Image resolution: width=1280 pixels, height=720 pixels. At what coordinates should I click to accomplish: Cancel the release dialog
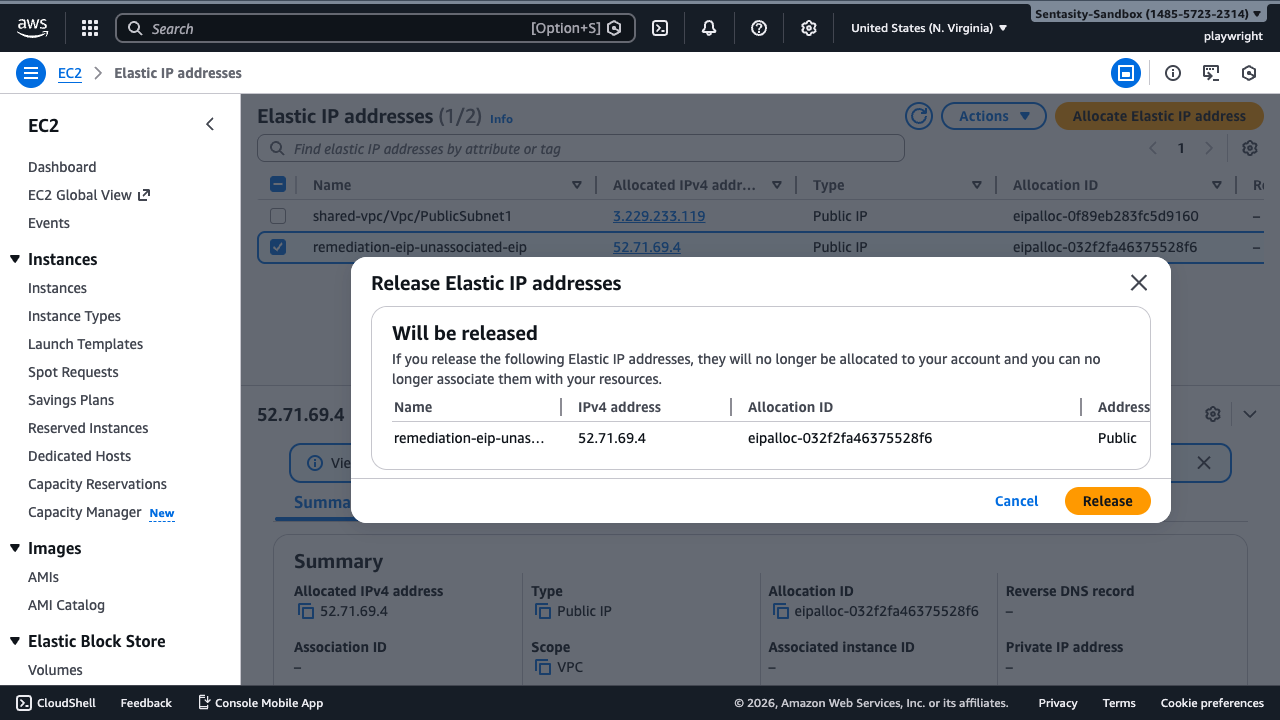pos(1016,500)
